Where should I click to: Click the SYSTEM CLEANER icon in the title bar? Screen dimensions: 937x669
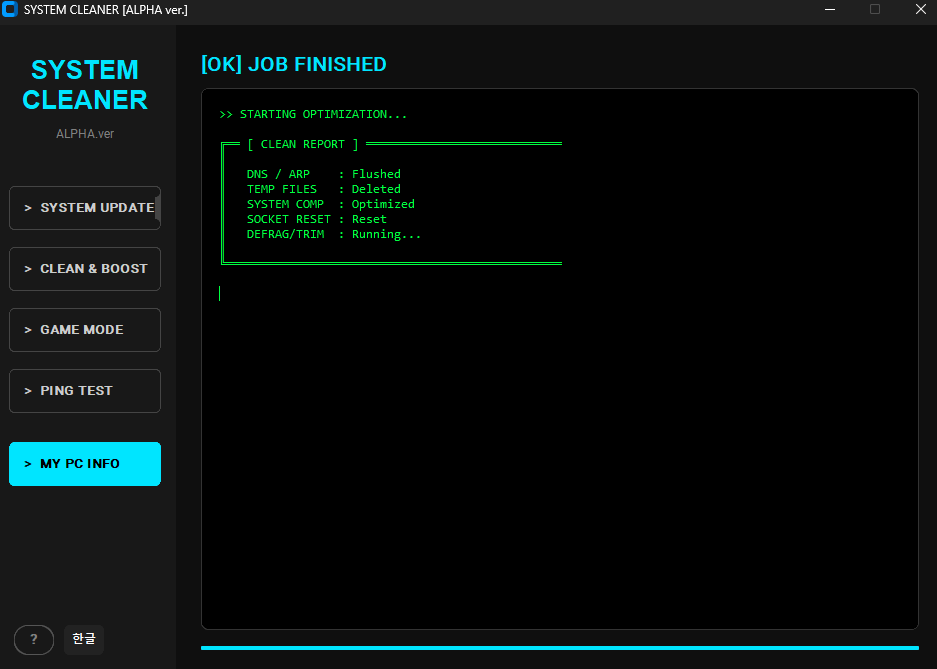11,10
